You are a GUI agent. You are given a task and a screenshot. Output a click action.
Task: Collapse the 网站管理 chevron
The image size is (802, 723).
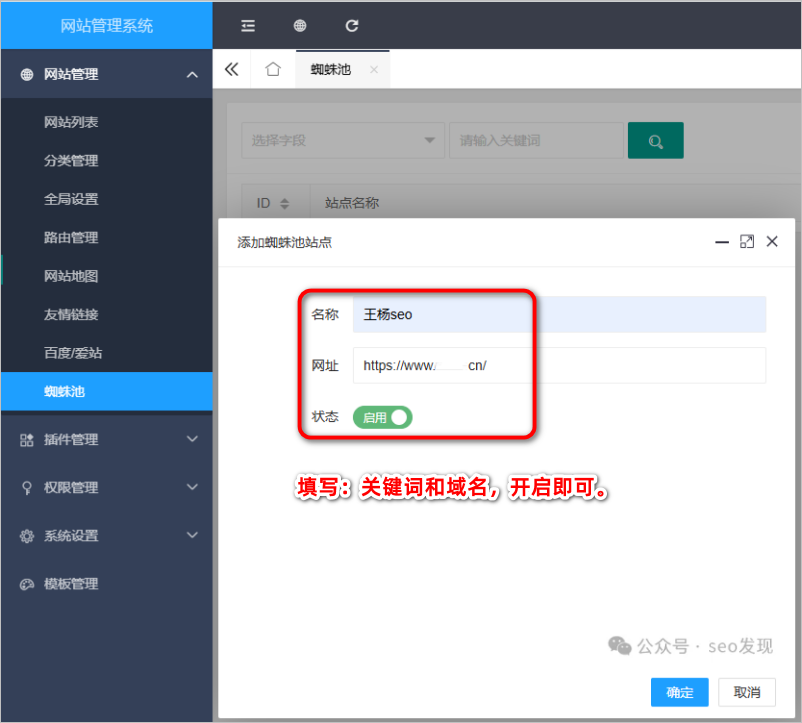click(x=192, y=75)
